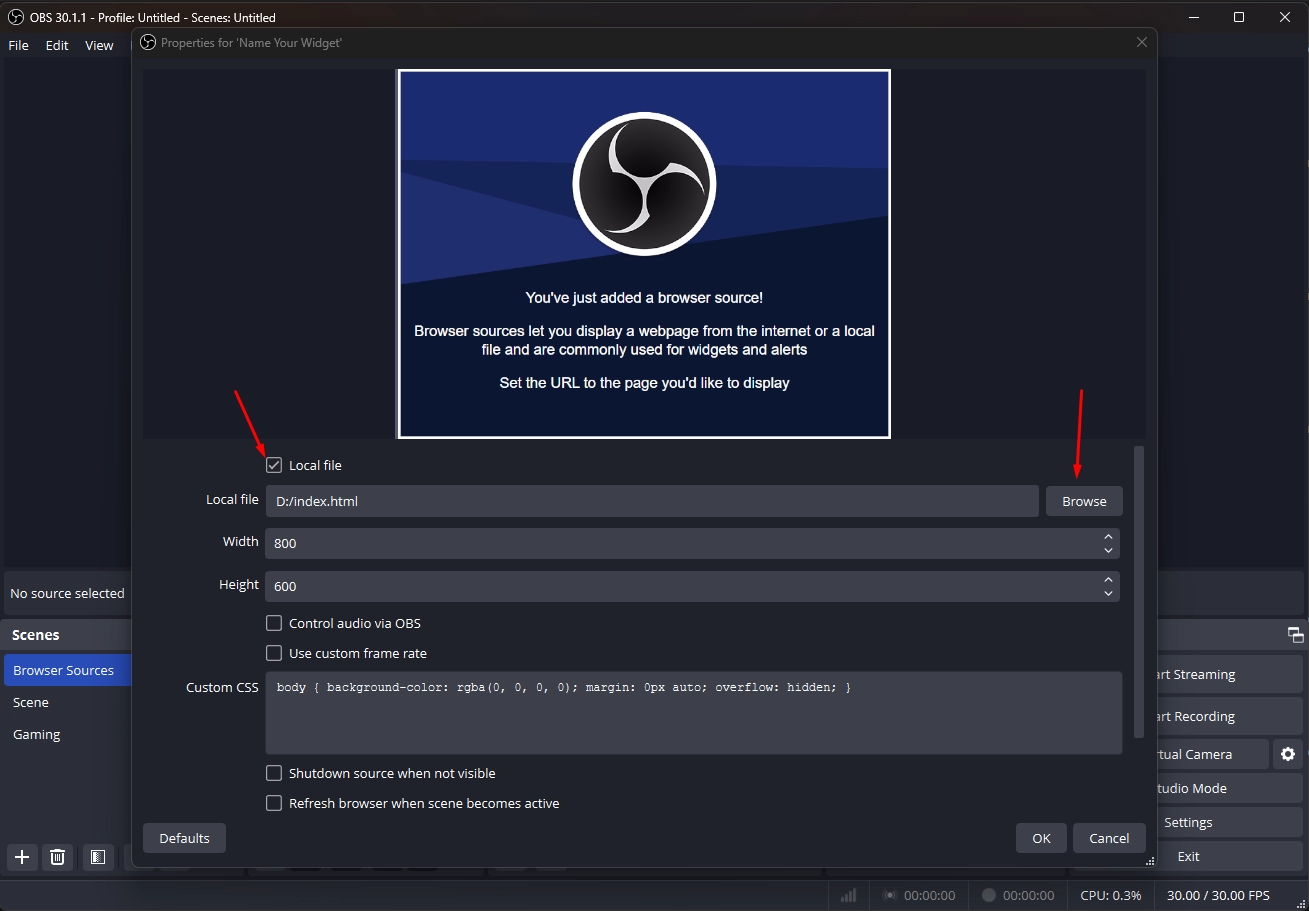Screen dimensions: 1309x911
Task: Click the Controls dock pop-out icon
Action: pos(1295,635)
